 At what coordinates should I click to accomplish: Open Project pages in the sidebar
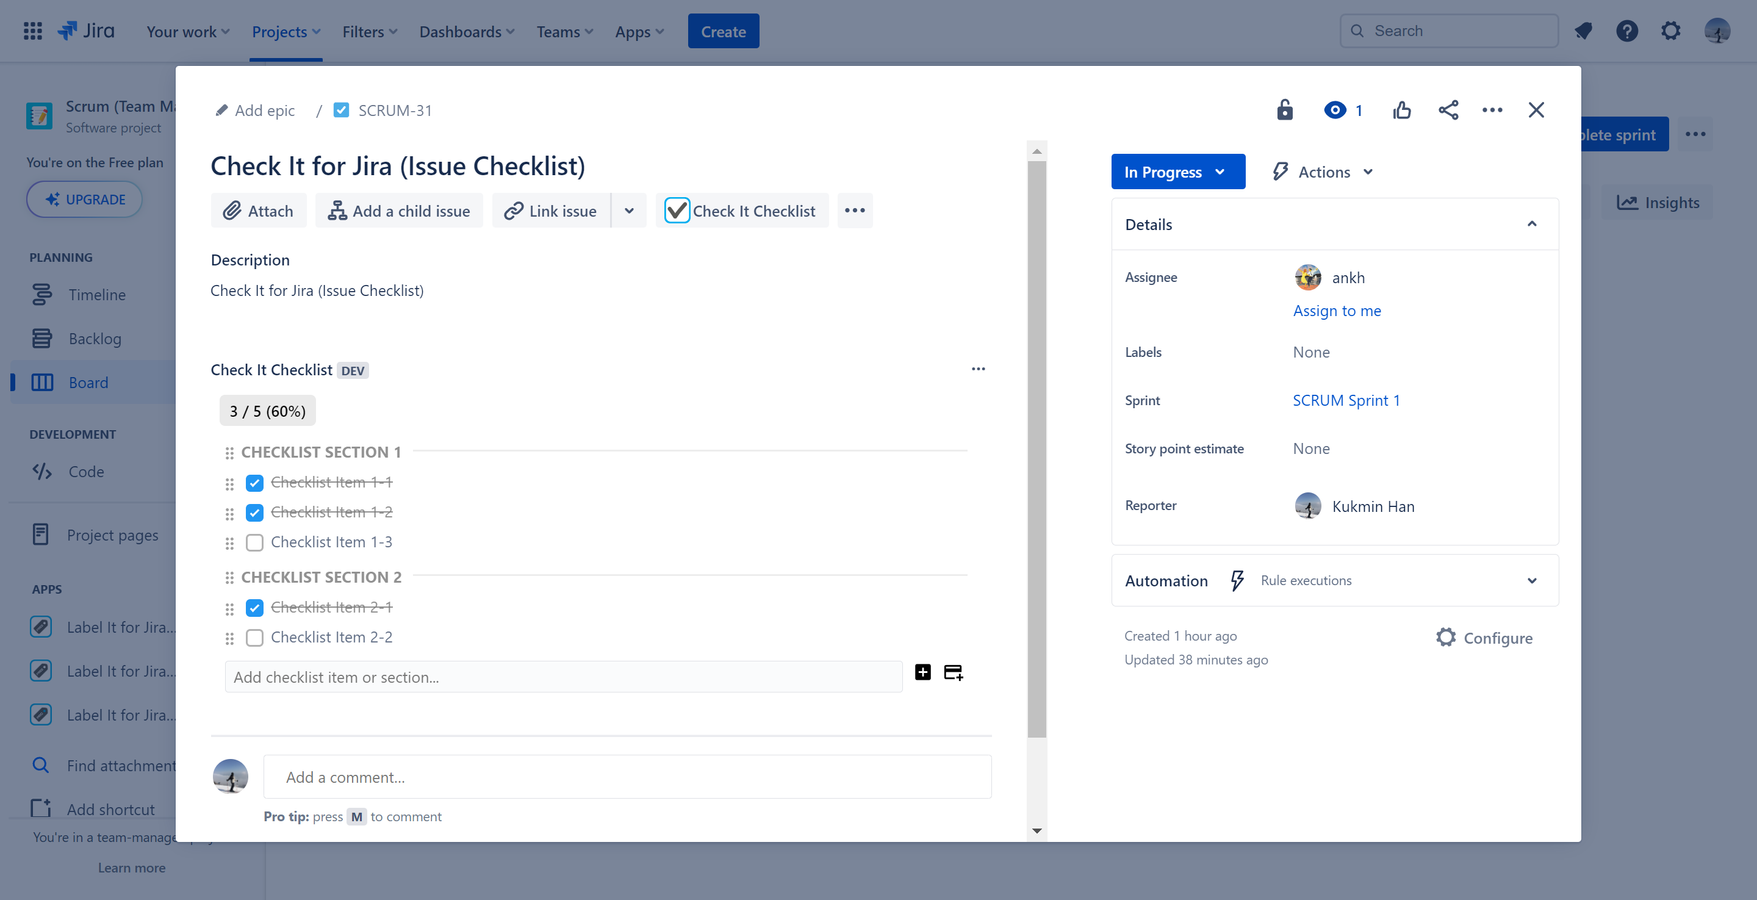pyautogui.click(x=112, y=535)
